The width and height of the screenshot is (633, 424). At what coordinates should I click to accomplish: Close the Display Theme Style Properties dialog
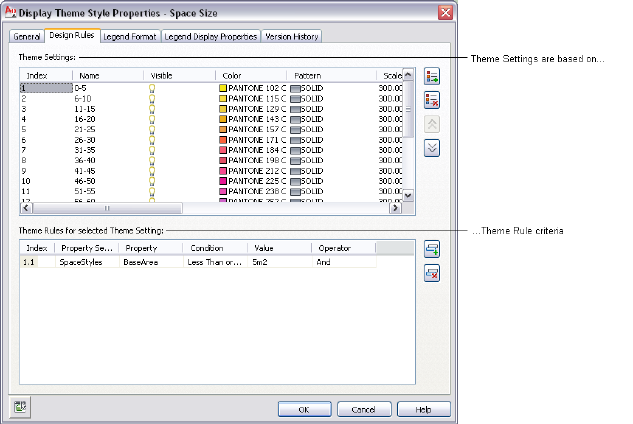pos(445,13)
